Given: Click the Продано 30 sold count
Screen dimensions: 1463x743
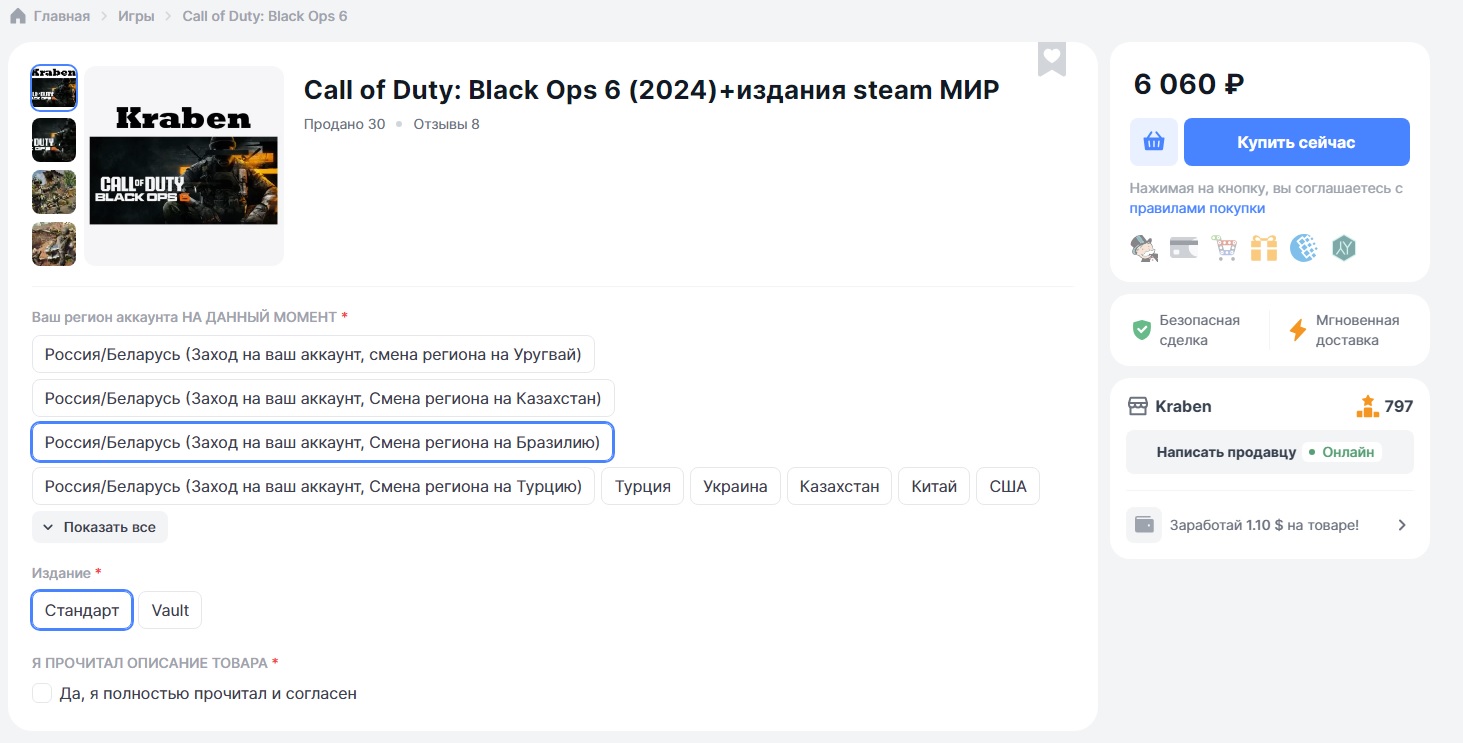Looking at the screenshot, I should pyautogui.click(x=344, y=124).
